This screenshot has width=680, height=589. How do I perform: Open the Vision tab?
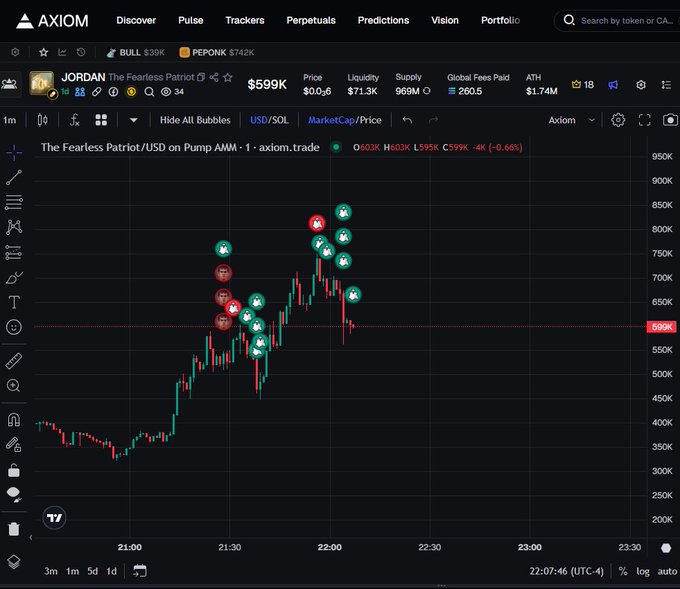pyautogui.click(x=445, y=20)
